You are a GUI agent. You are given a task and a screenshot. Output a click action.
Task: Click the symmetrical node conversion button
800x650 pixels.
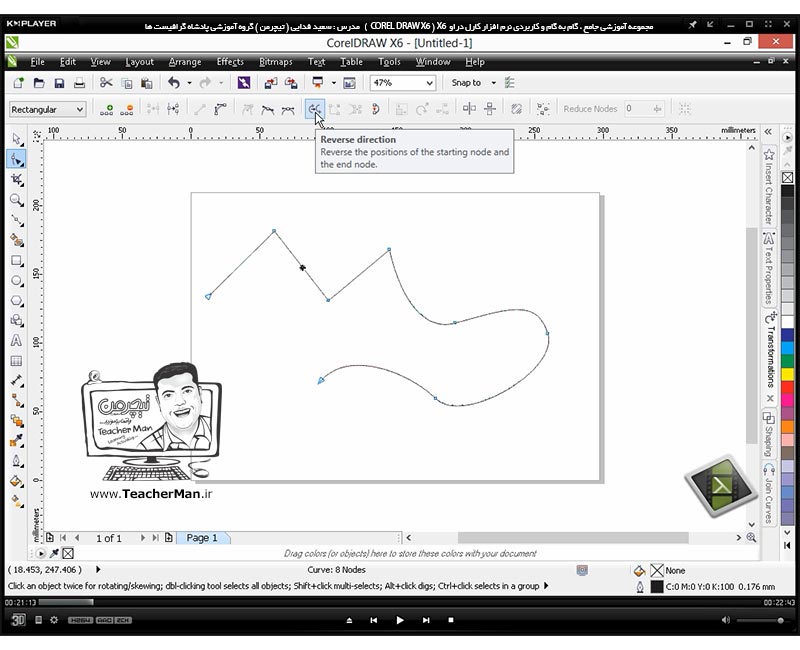tap(288, 109)
